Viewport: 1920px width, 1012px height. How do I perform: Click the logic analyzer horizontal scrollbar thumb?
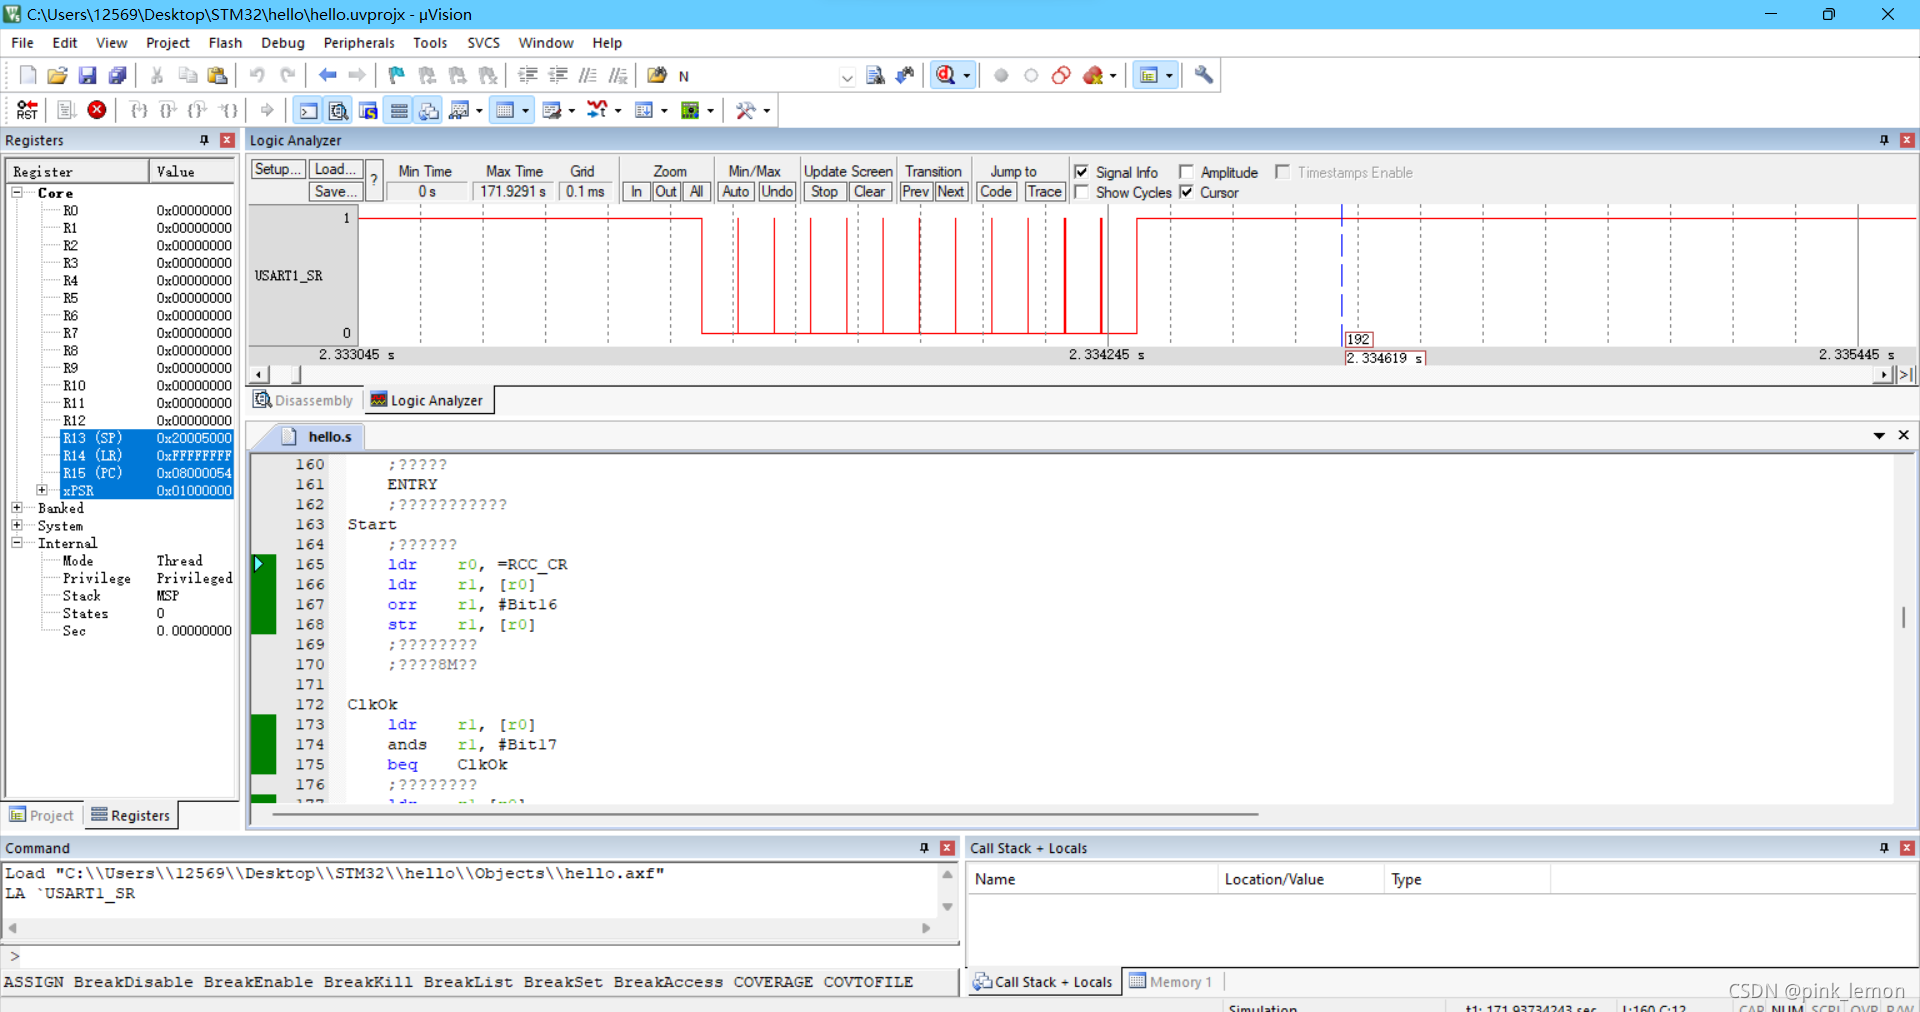296,375
